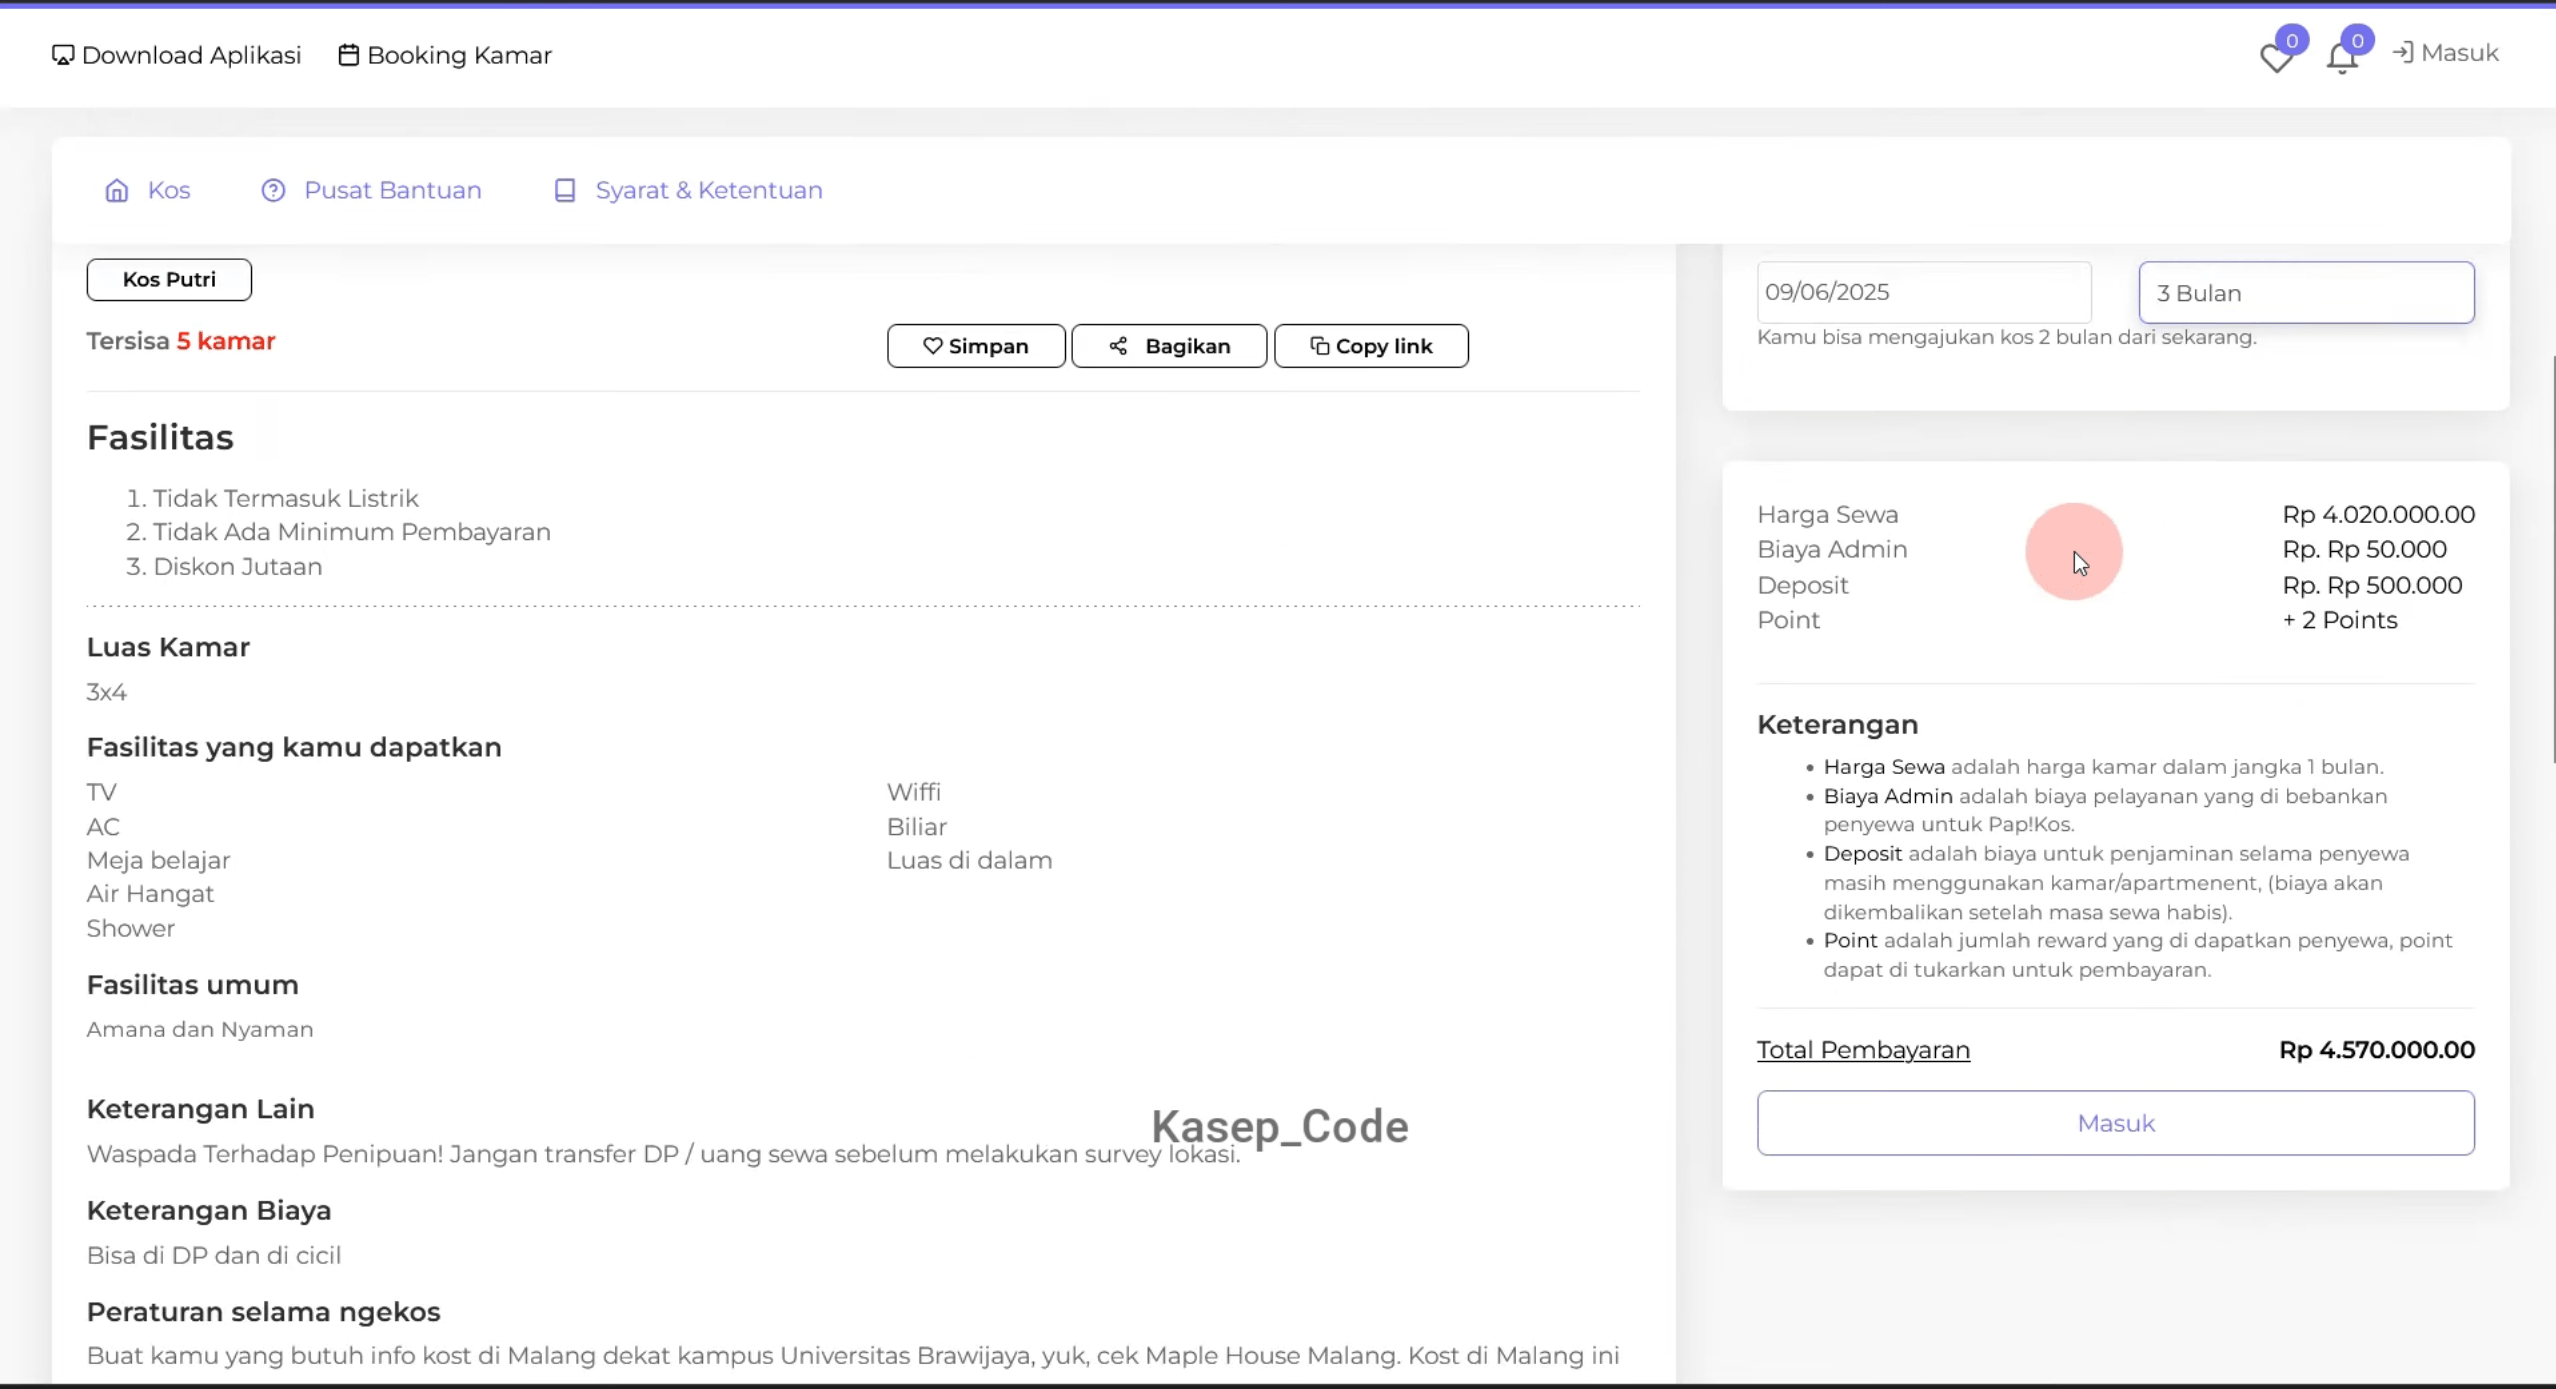The height and width of the screenshot is (1389, 2556).
Task: Click the Pusat Bantuan question-mark icon
Action: pos(273,190)
